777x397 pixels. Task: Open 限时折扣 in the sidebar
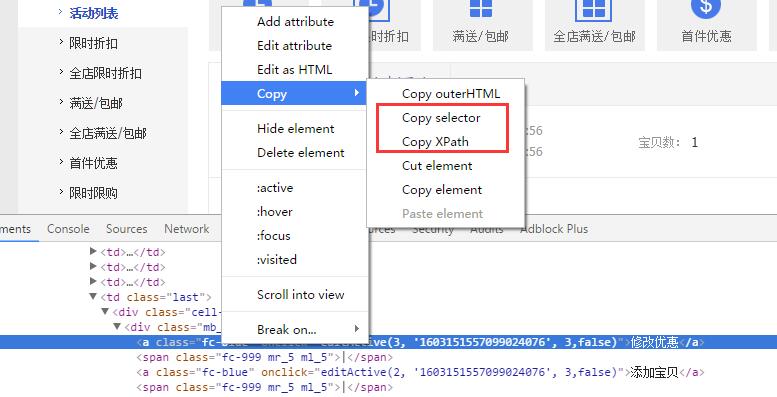click(x=93, y=43)
